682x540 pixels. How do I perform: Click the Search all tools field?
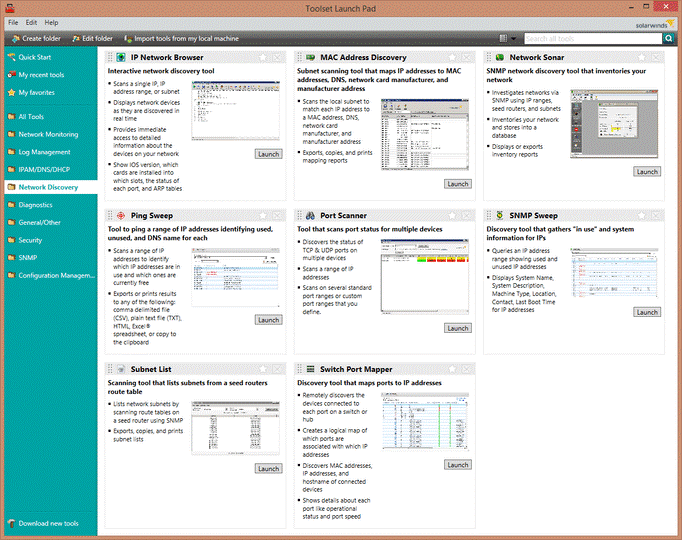point(593,39)
